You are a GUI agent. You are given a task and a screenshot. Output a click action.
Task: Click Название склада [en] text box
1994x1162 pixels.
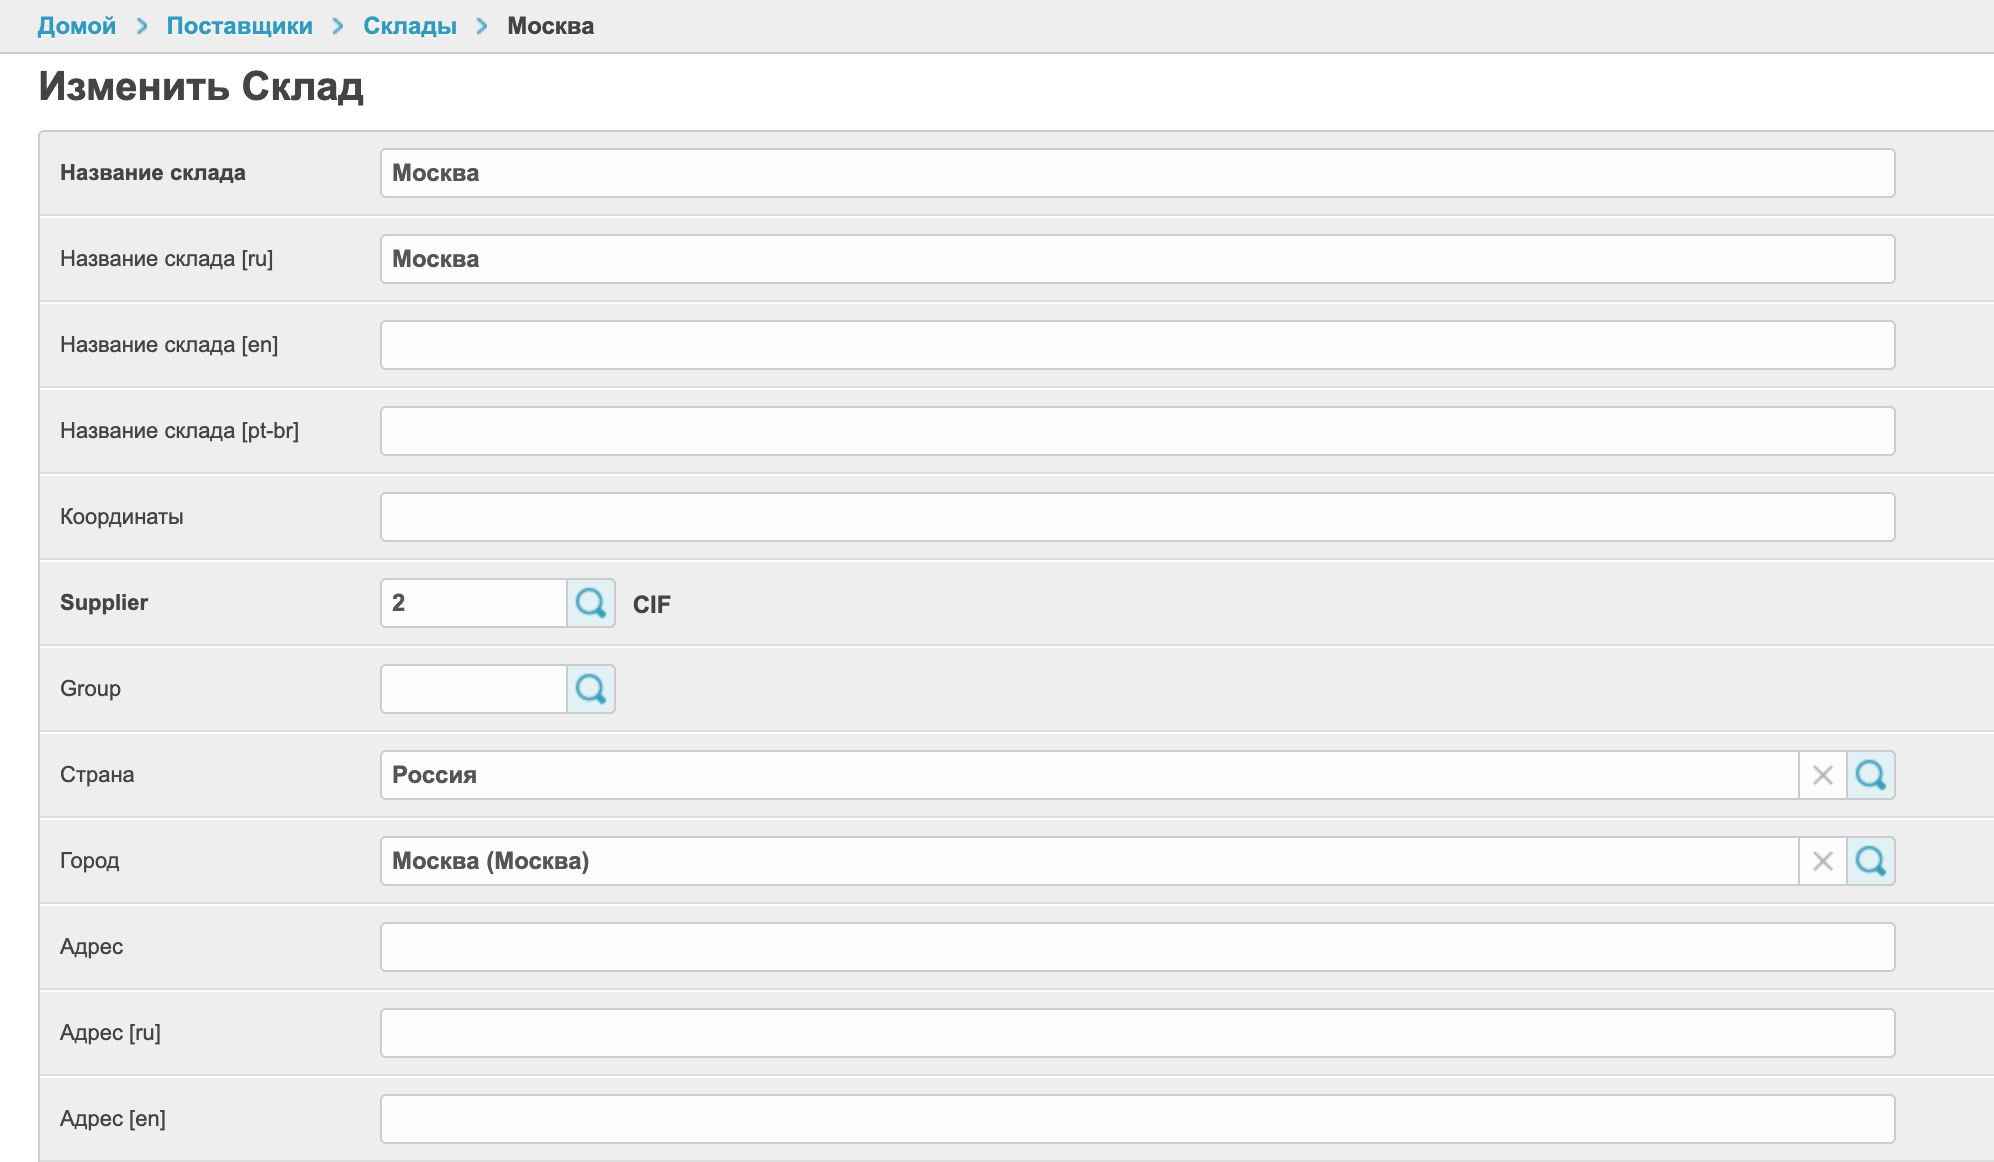click(1137, 345)
